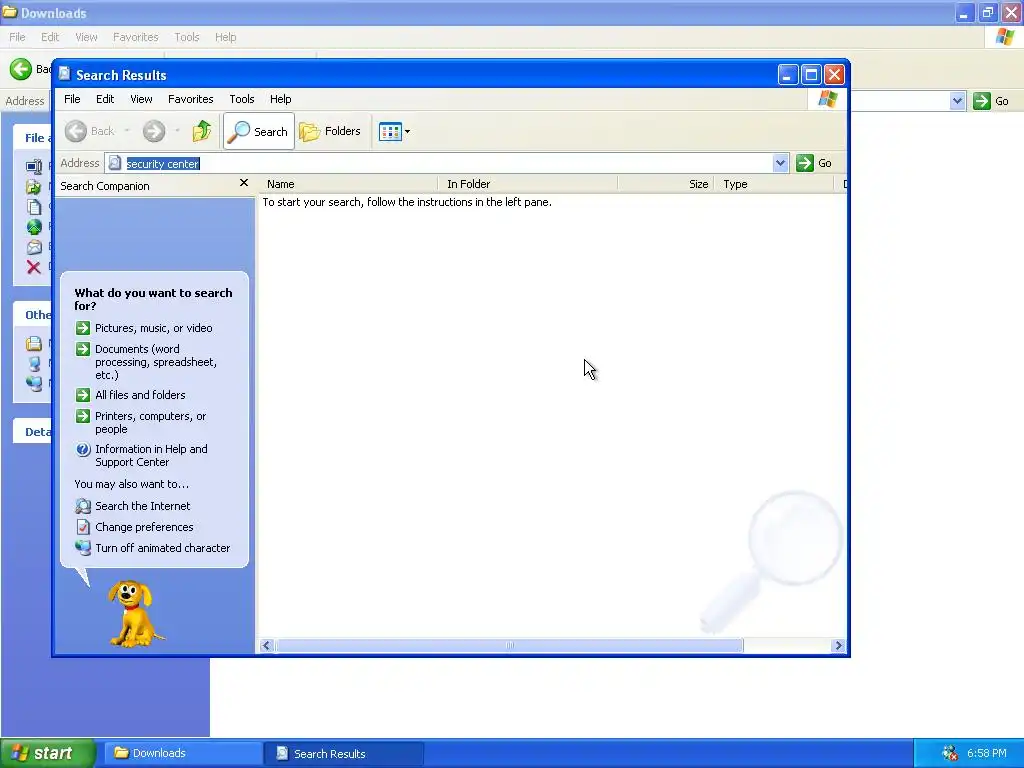The height and width of the screenshot is (768, 1024).
Task: Open Change preferences option
Action: click(x=144, y=527)
